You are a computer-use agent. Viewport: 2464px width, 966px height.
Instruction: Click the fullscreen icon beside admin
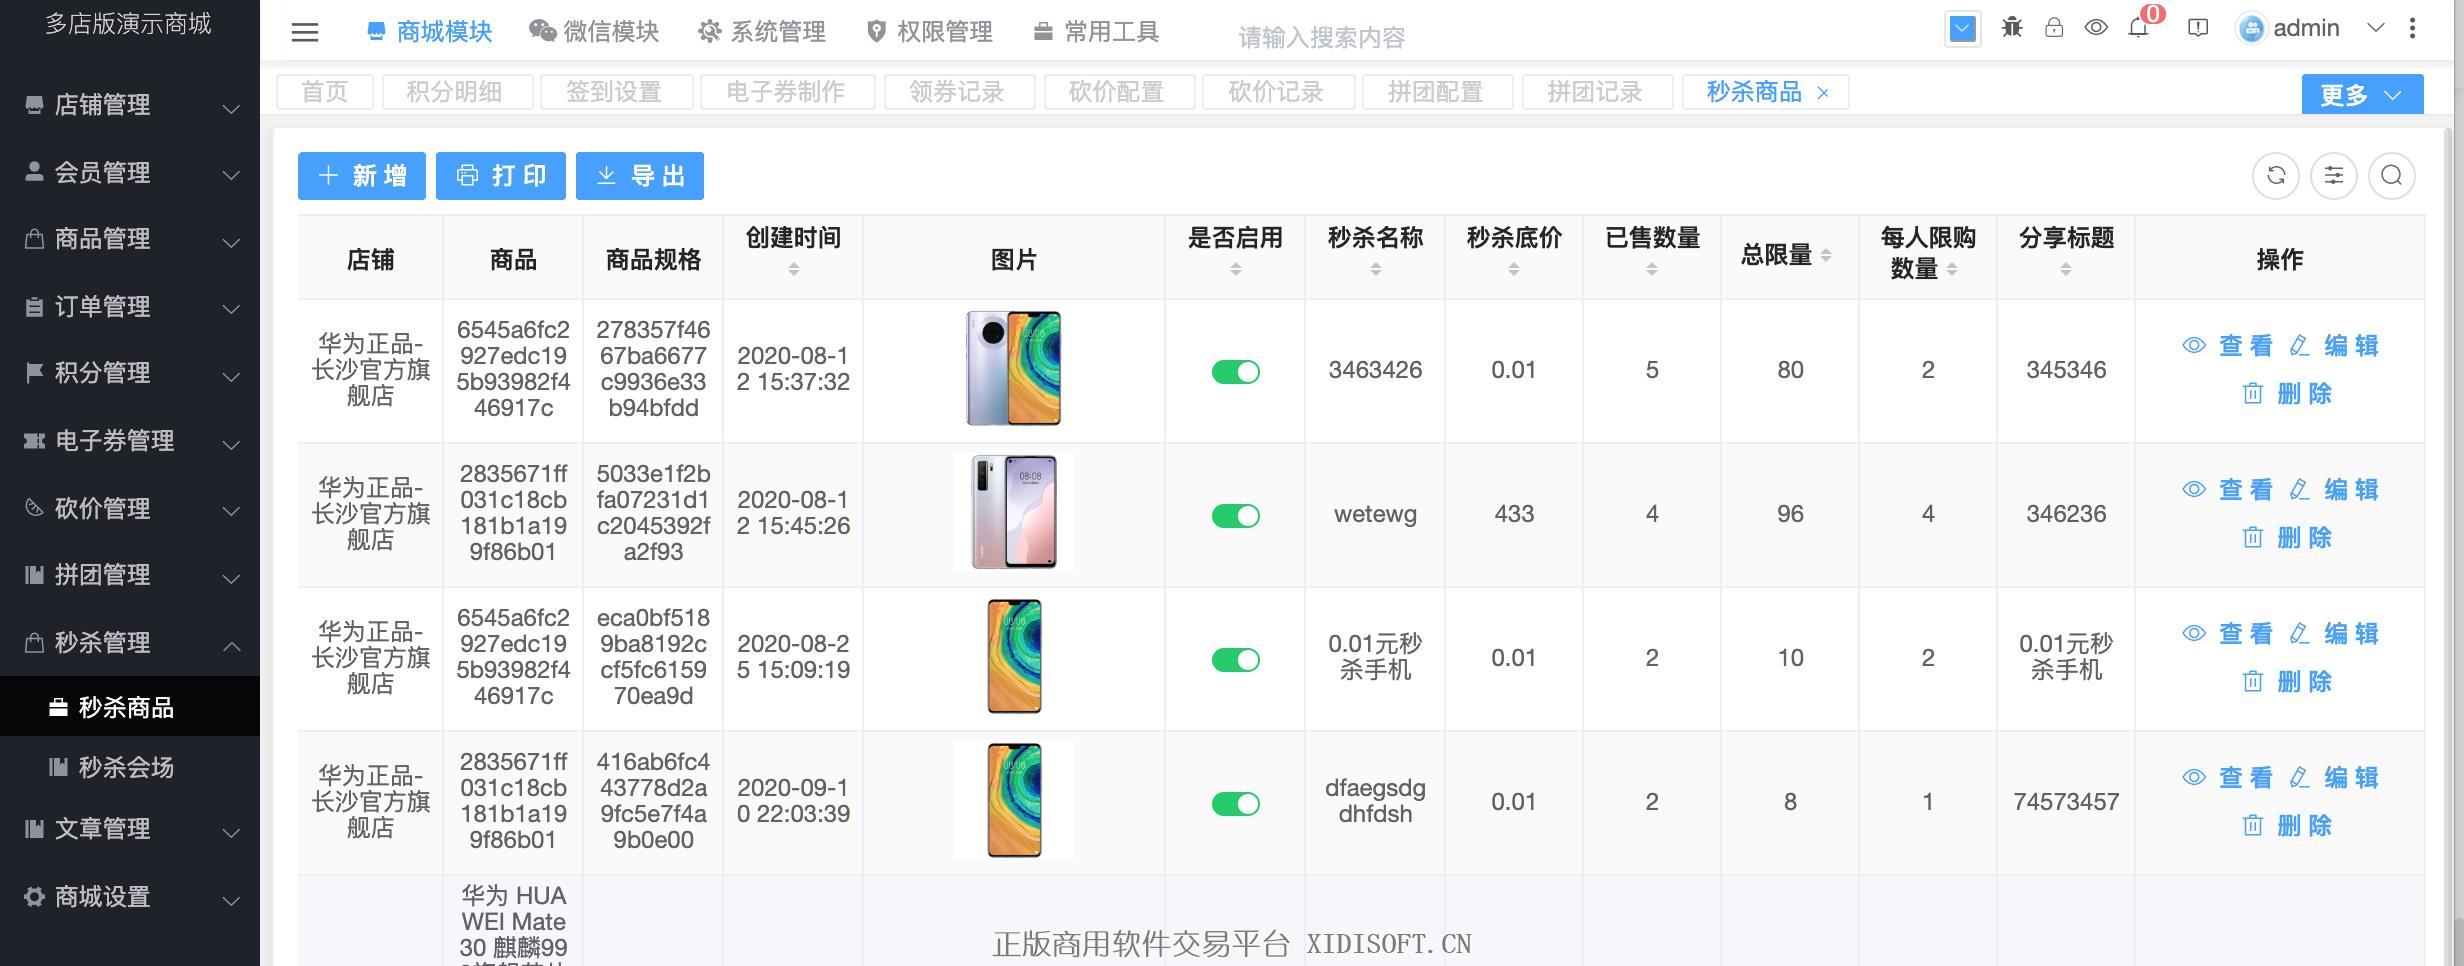[2198, 28]
